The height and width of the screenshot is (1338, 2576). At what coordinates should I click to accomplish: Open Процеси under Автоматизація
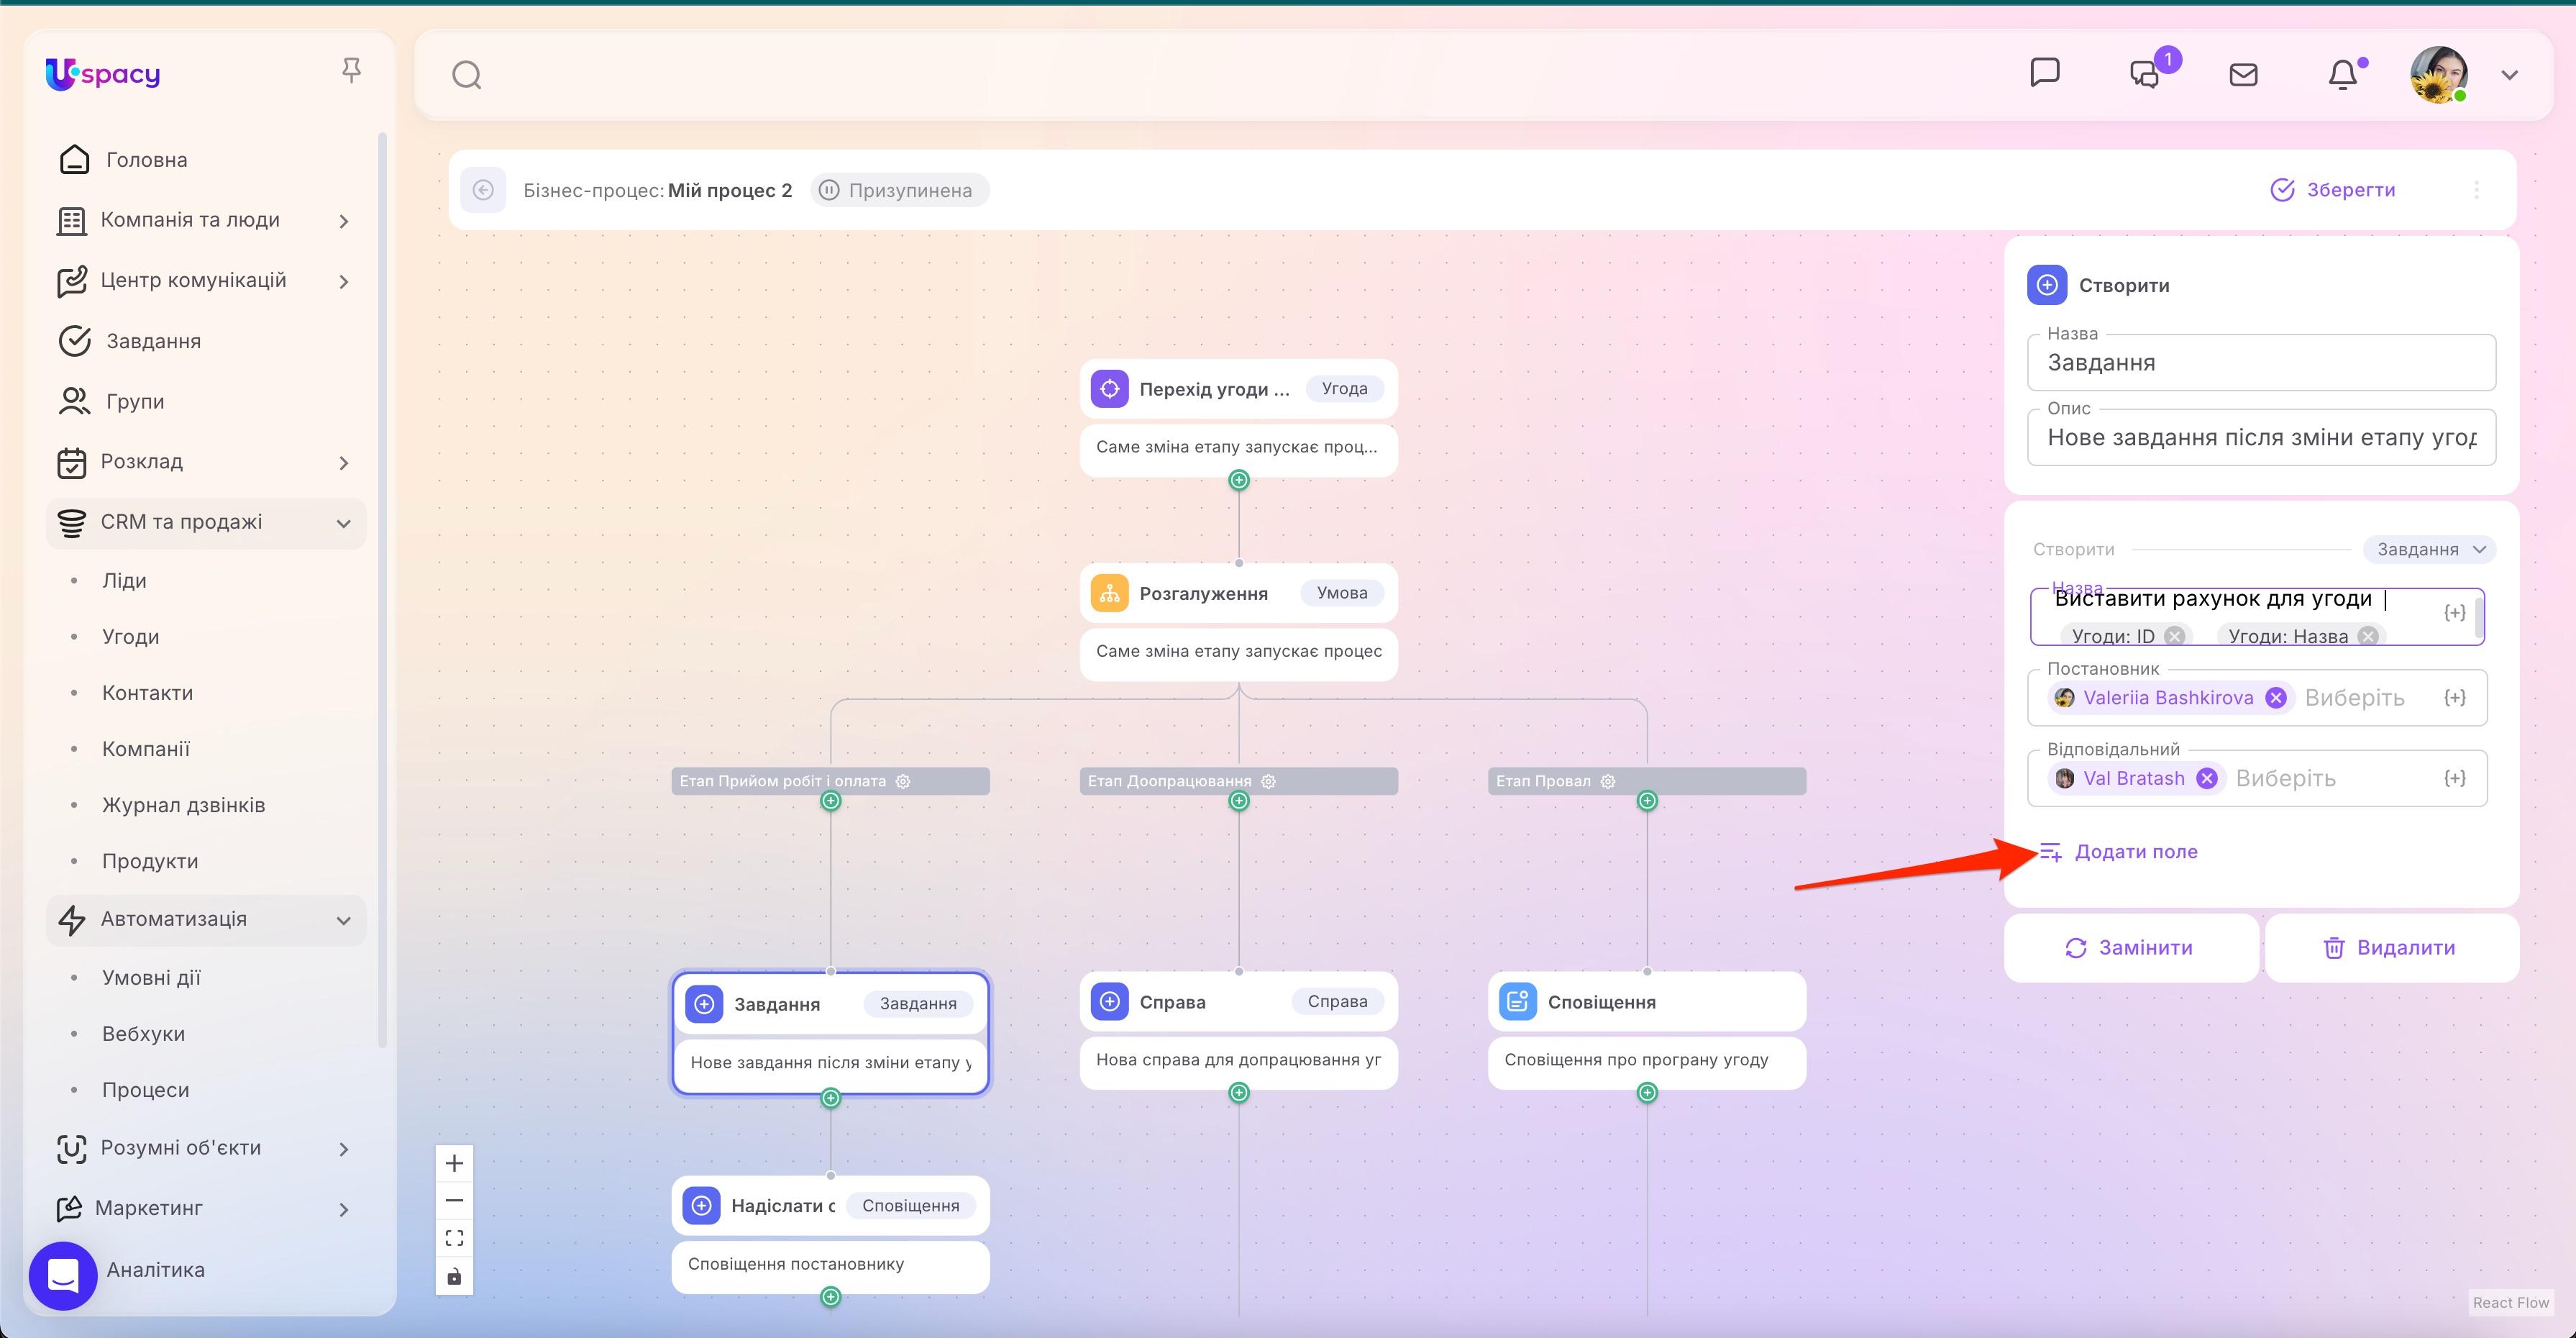pos(145,1089)
